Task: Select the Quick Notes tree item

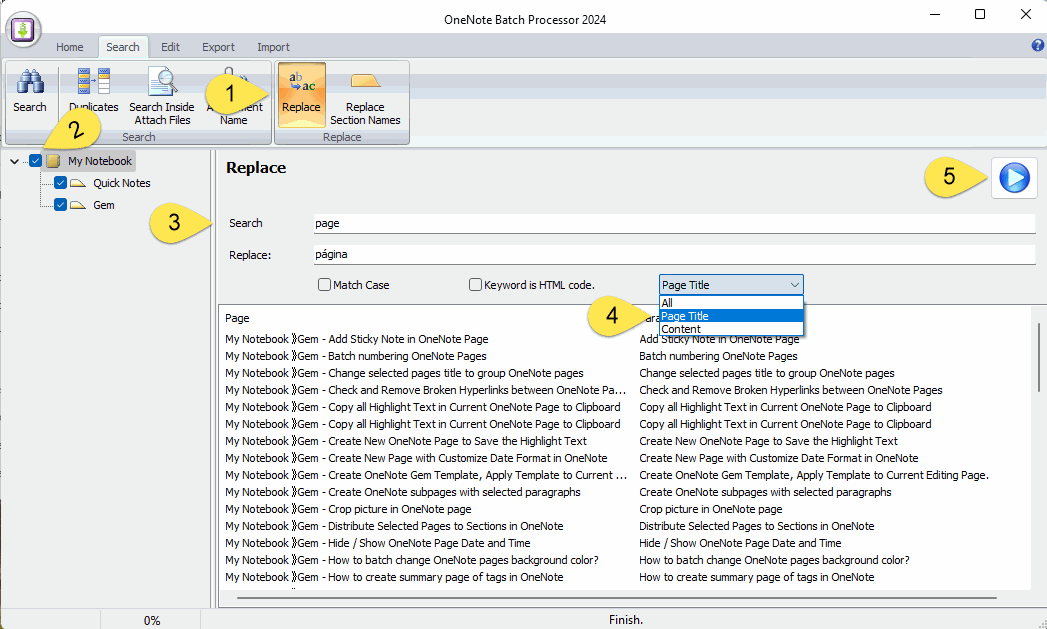Action: click(x=122, y=183)
